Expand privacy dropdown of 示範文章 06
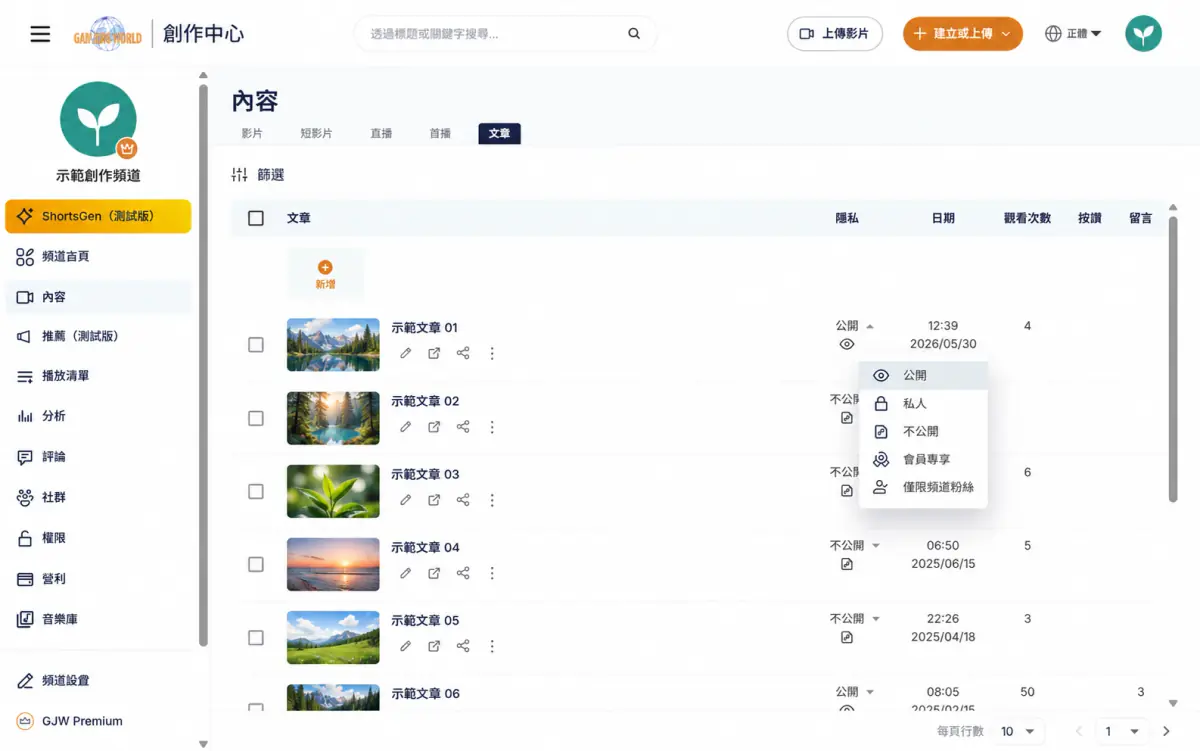The image size is (1200, 751). 870,692
